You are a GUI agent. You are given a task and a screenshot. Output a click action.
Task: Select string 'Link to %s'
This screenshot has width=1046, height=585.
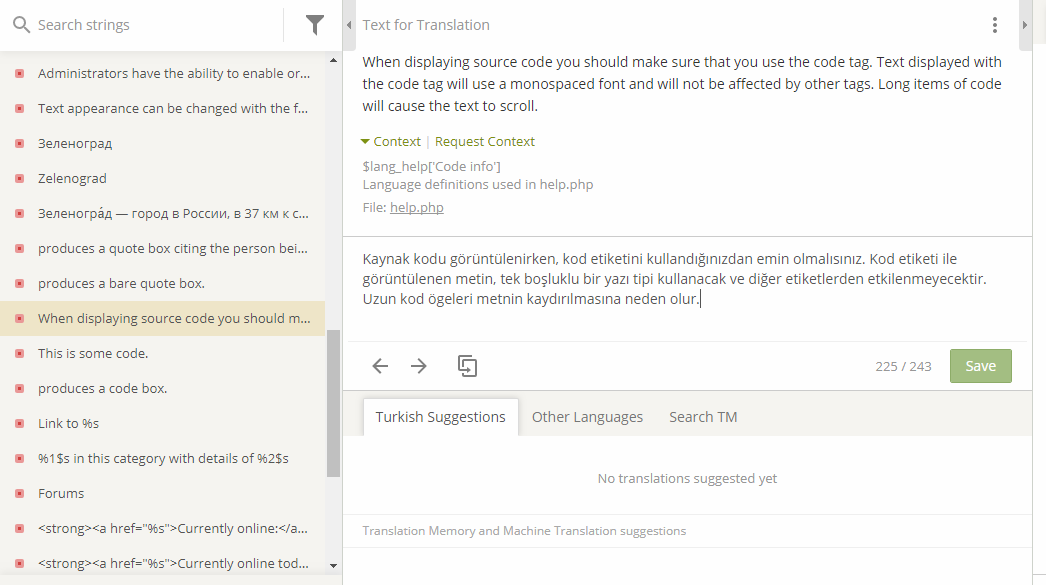[x=163, y=424]
